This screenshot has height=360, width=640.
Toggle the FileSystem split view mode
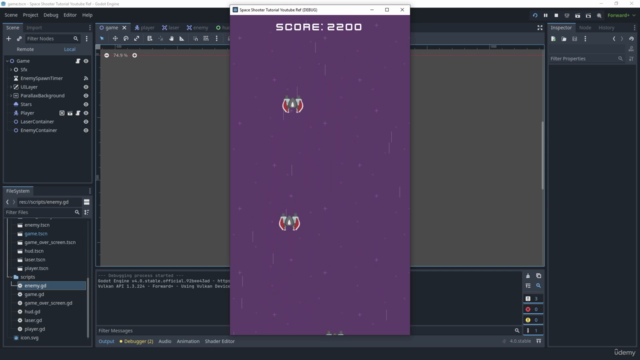tap(87, 202)
